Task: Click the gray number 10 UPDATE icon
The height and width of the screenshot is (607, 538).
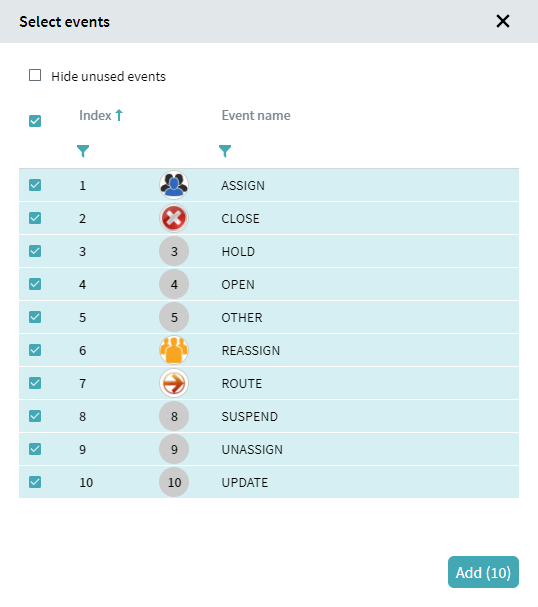Action: (174, 482)
